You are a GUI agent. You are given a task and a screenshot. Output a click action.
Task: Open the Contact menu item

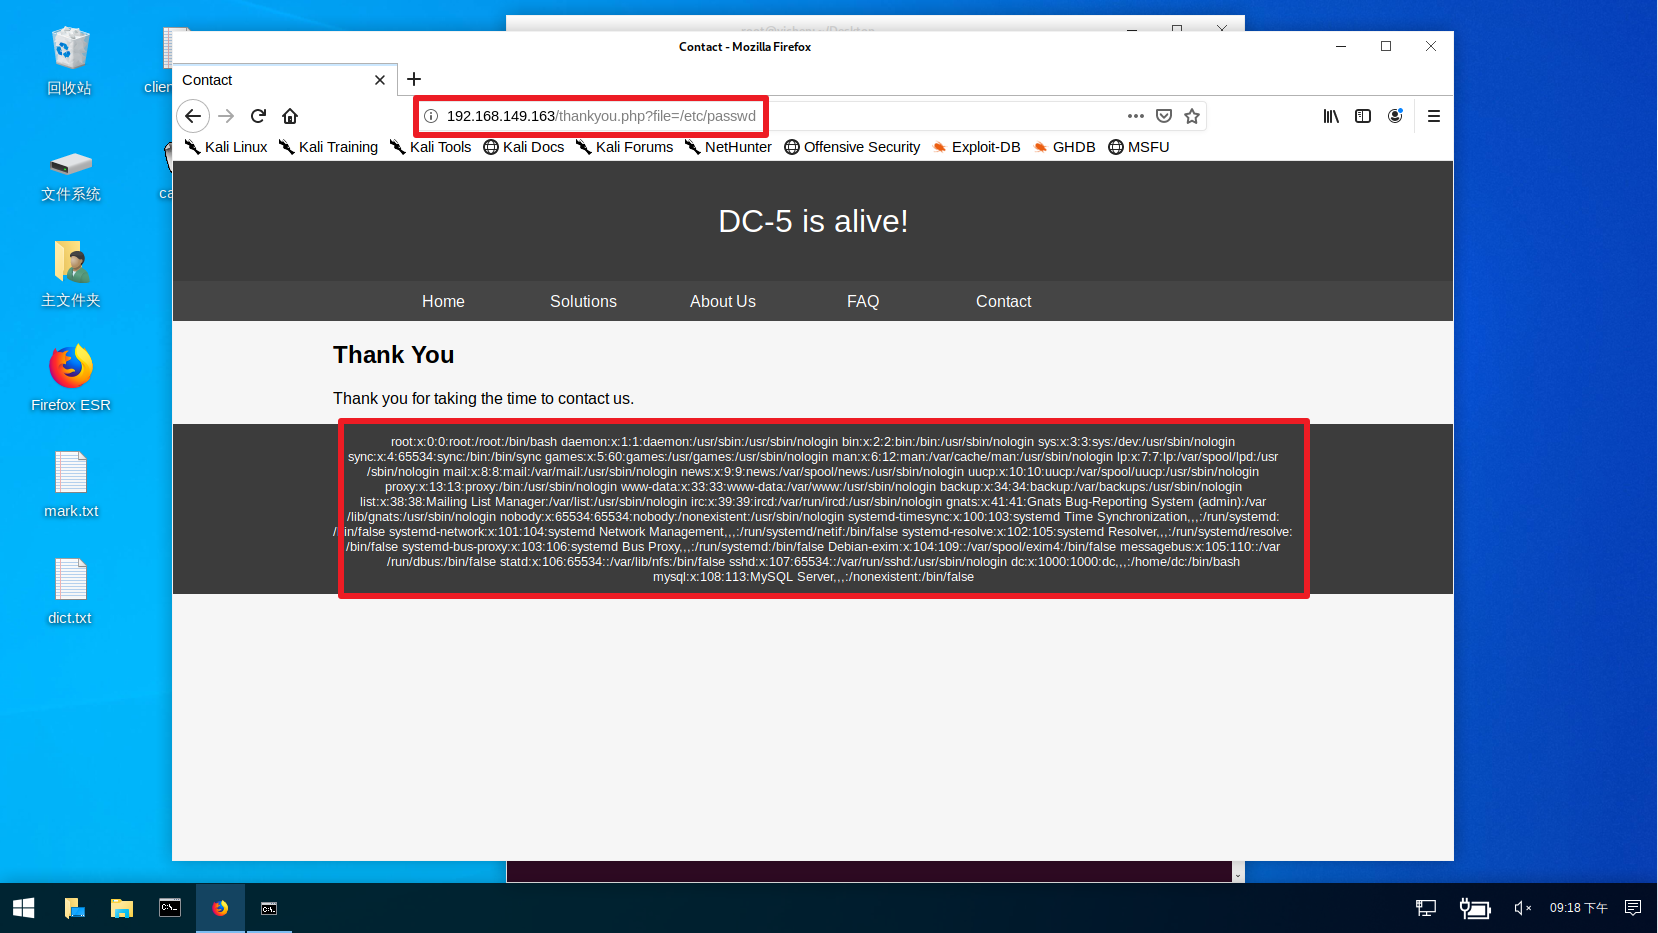[x=1003, y=301]
